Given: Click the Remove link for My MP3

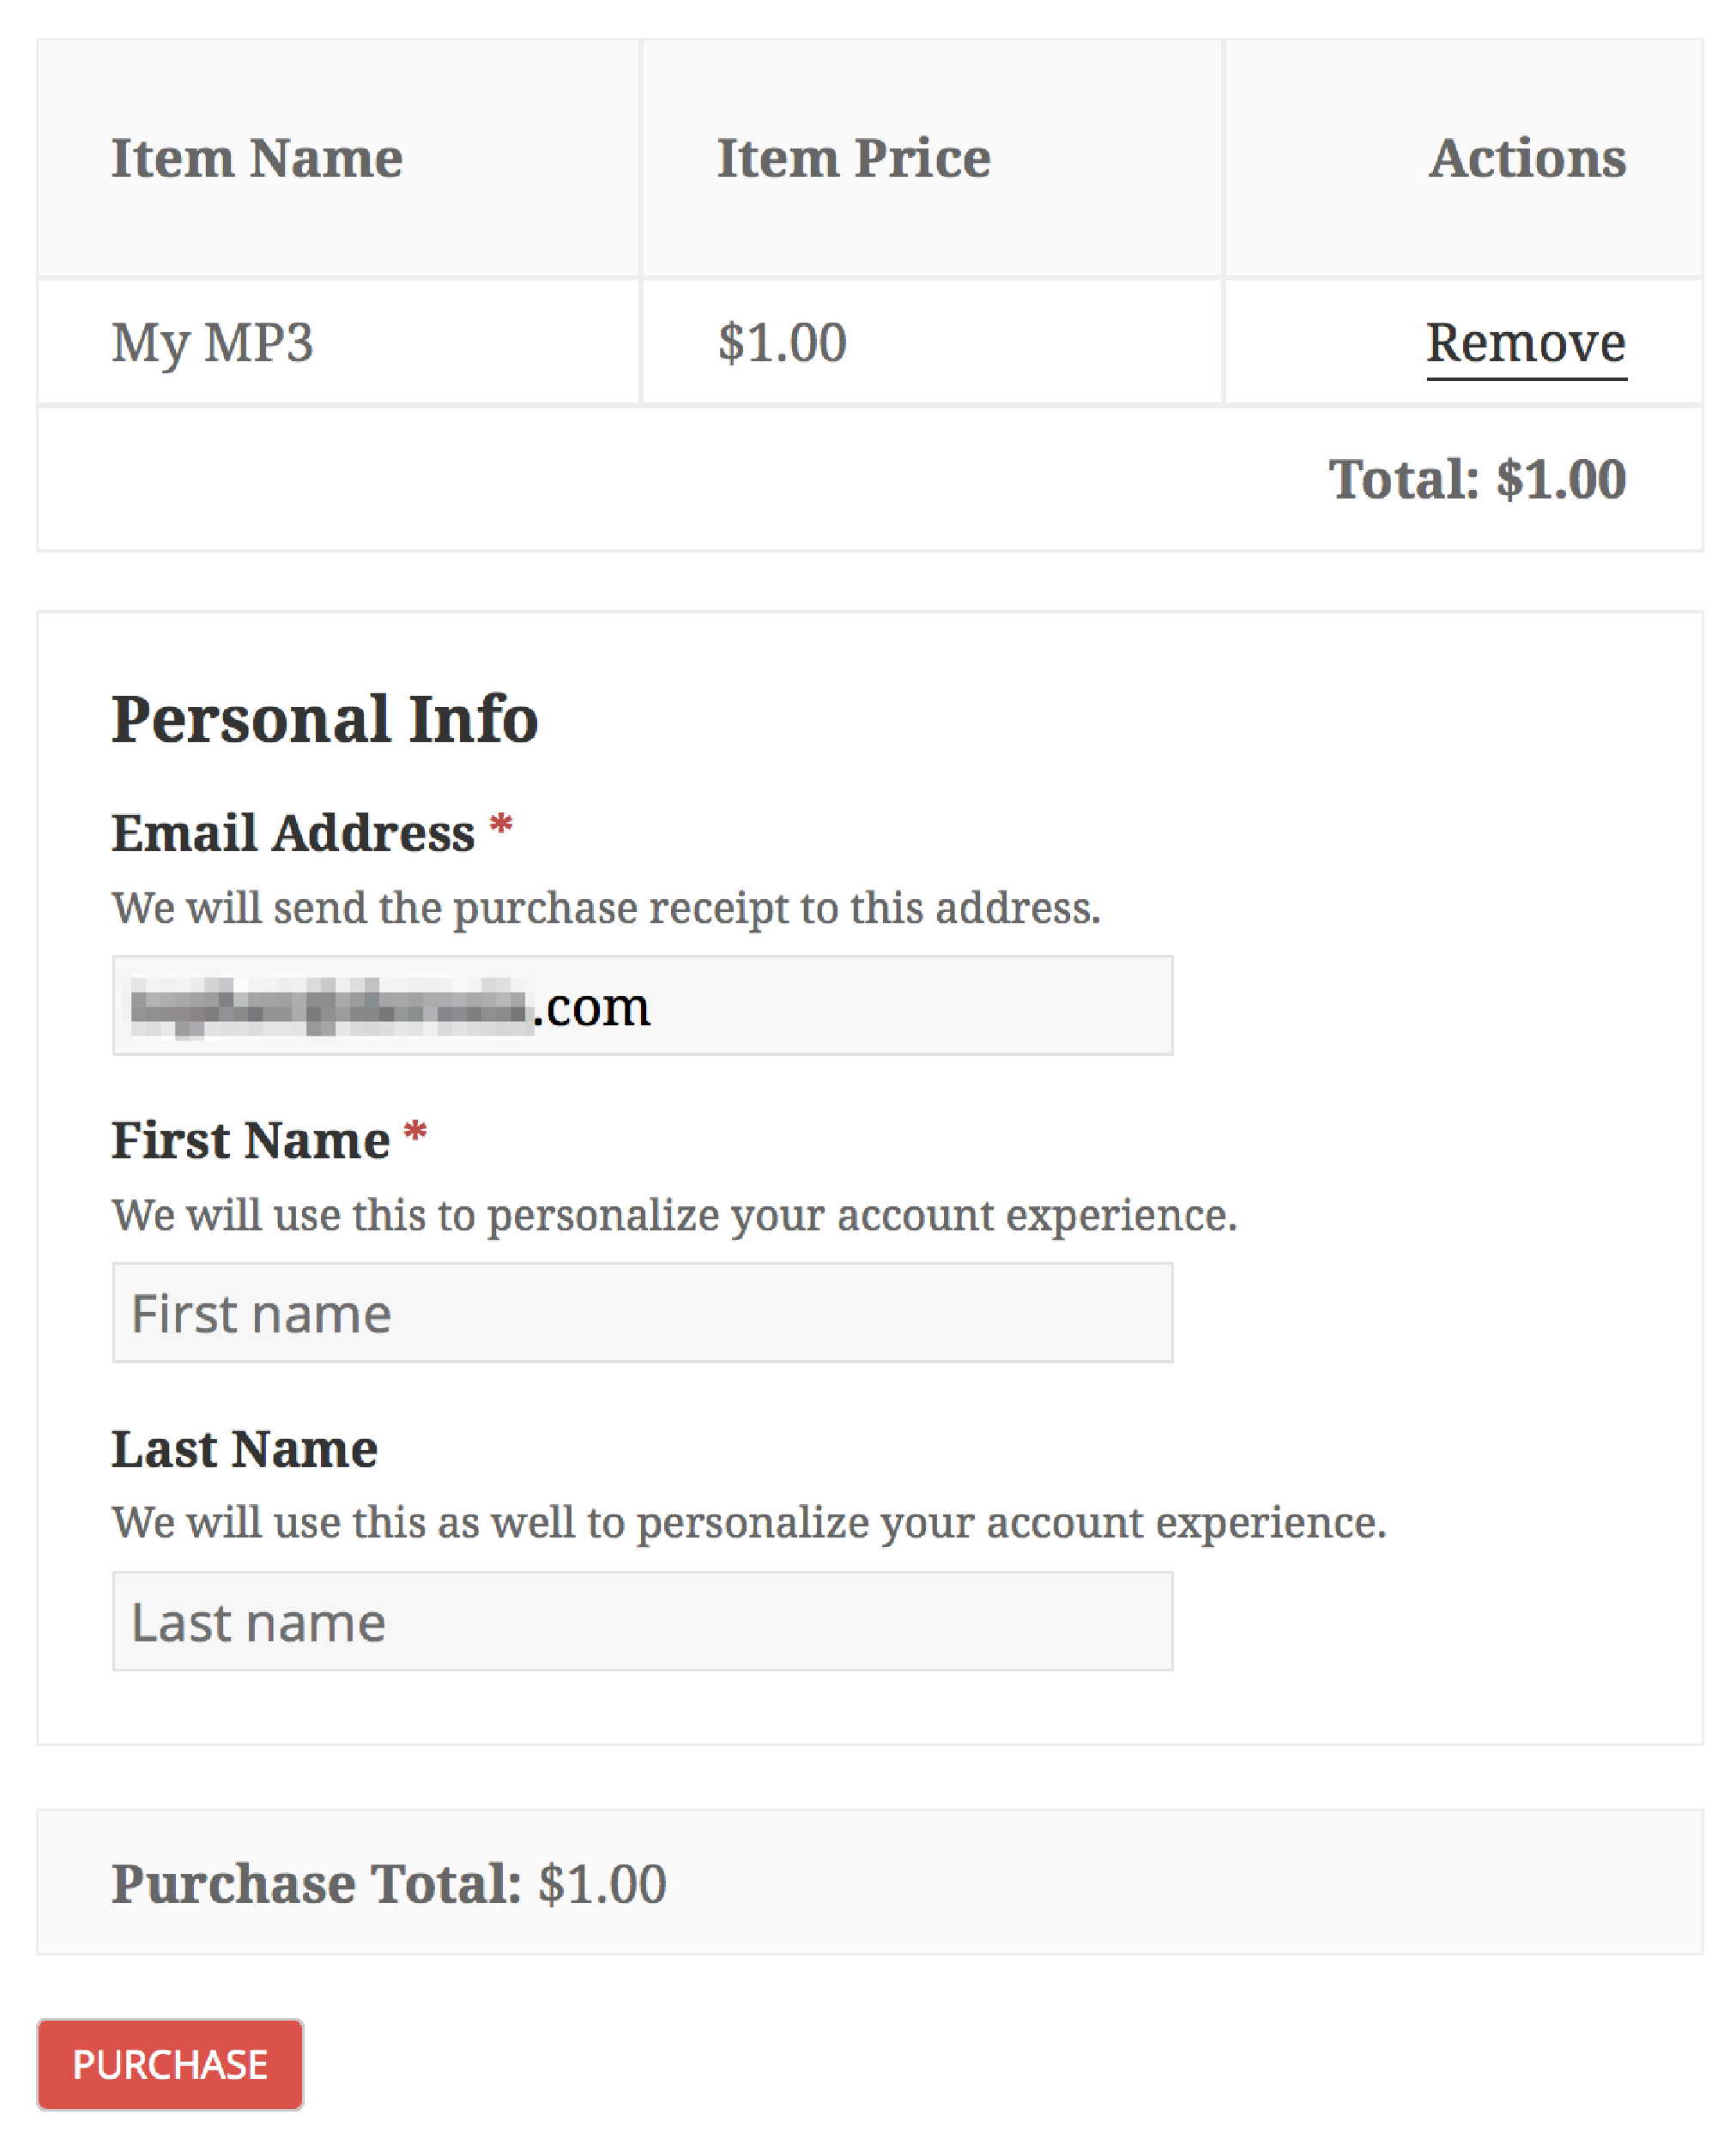Looking at the screenshot, I should click(1525, 344).
